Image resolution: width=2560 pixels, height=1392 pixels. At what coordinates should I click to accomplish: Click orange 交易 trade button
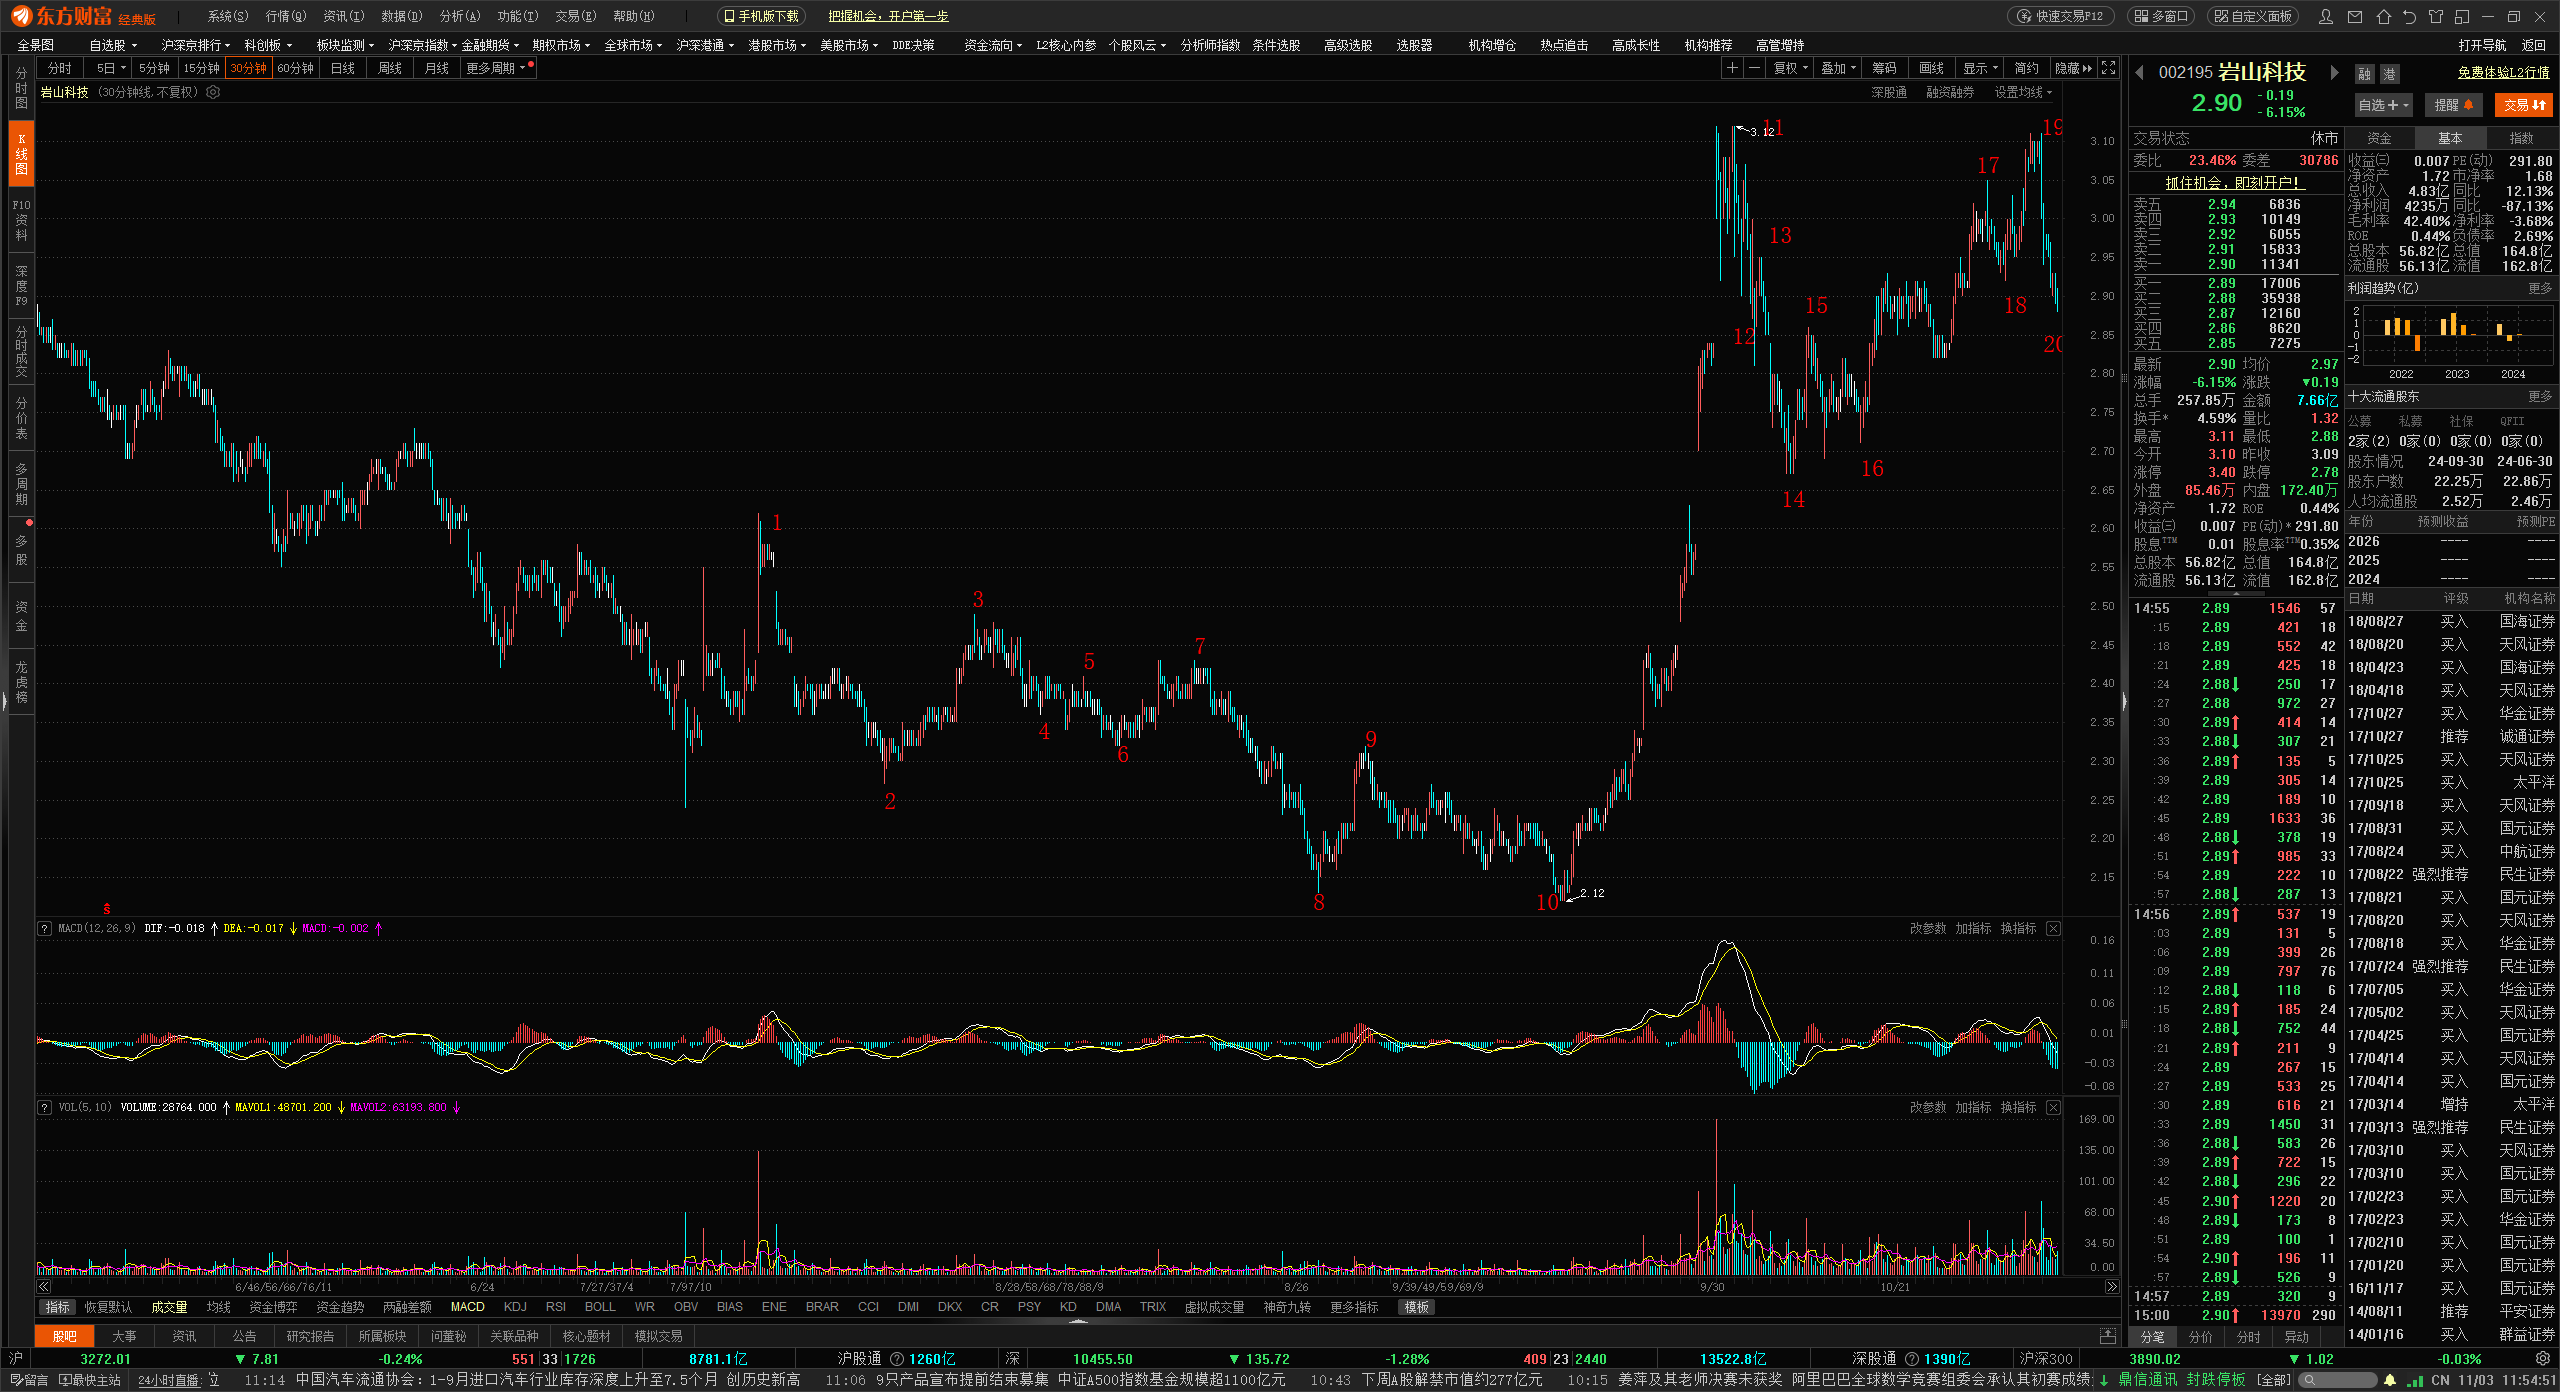point(2524,105)
